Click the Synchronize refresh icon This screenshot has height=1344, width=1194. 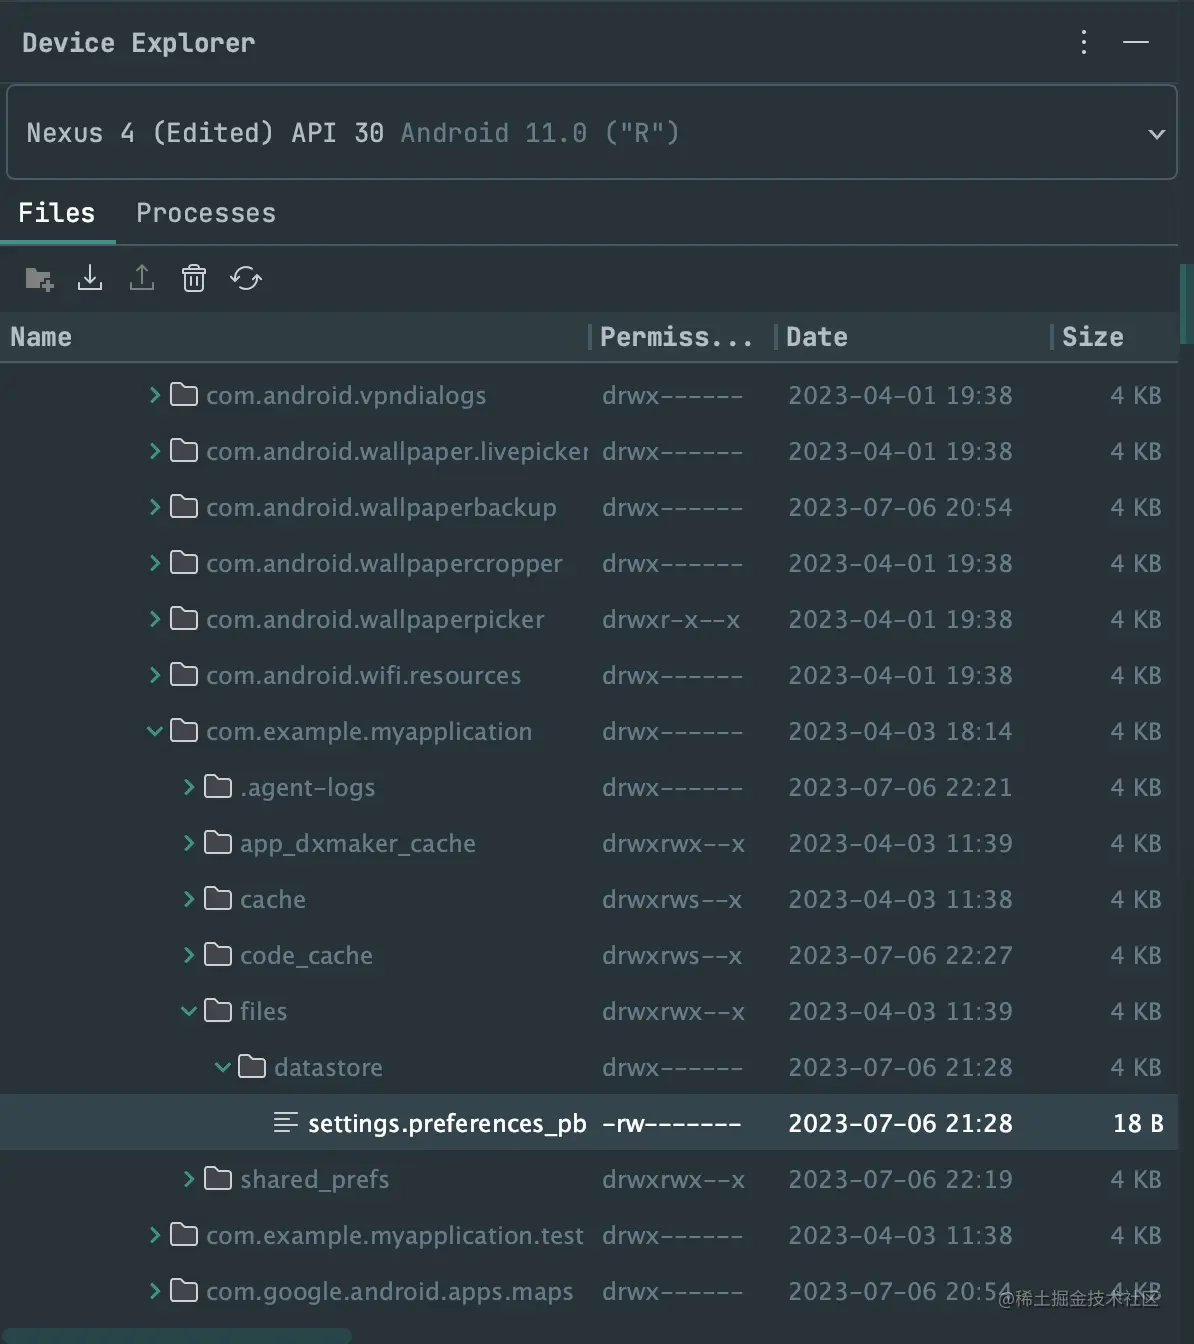[x=246, y=278]
